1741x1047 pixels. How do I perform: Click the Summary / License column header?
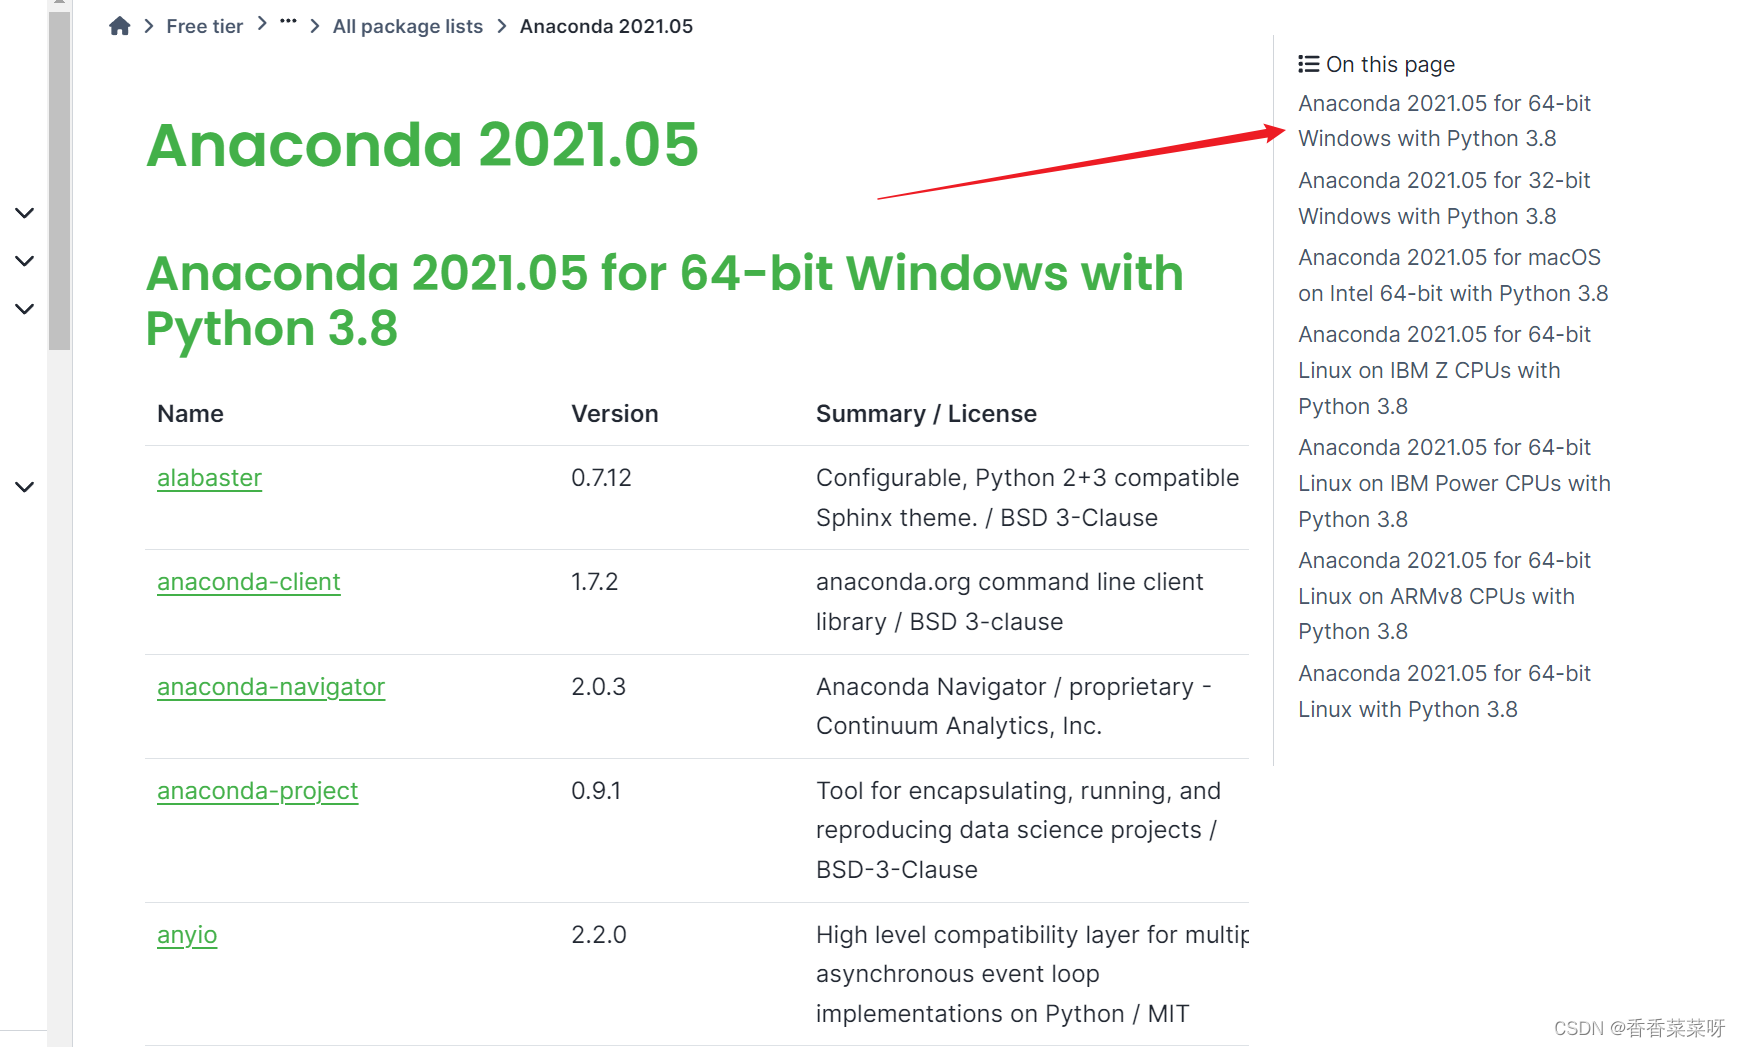(x=926, y=414)
